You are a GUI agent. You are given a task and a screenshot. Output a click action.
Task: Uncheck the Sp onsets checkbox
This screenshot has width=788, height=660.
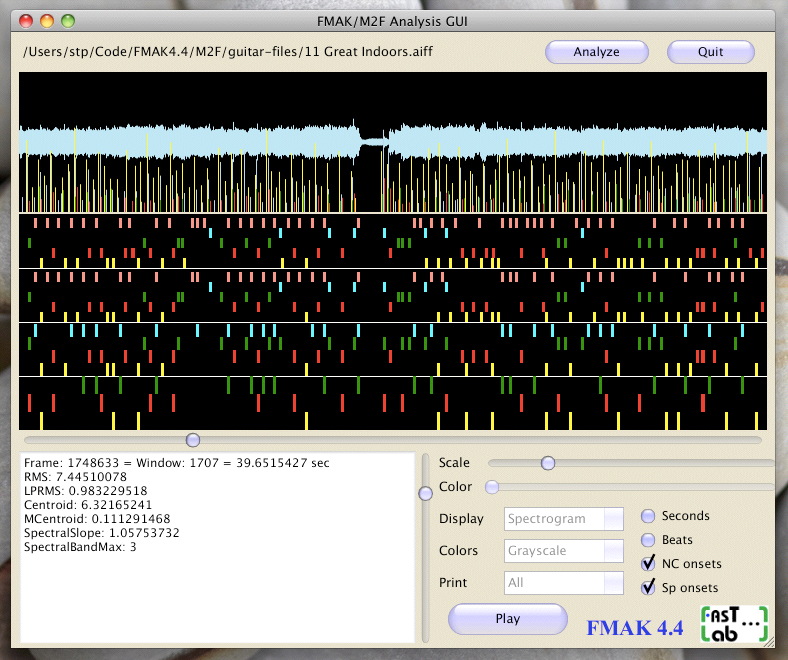coord(648,587)
